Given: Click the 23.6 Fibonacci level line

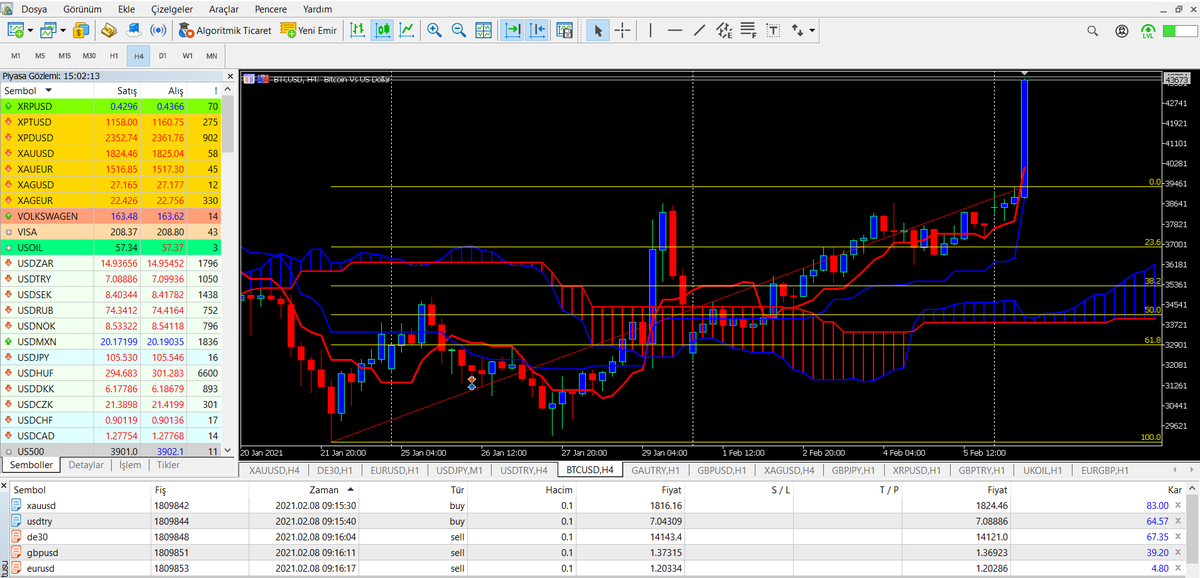Looking at the screenshot, I should pyautogui.click(x=745, y=247).
